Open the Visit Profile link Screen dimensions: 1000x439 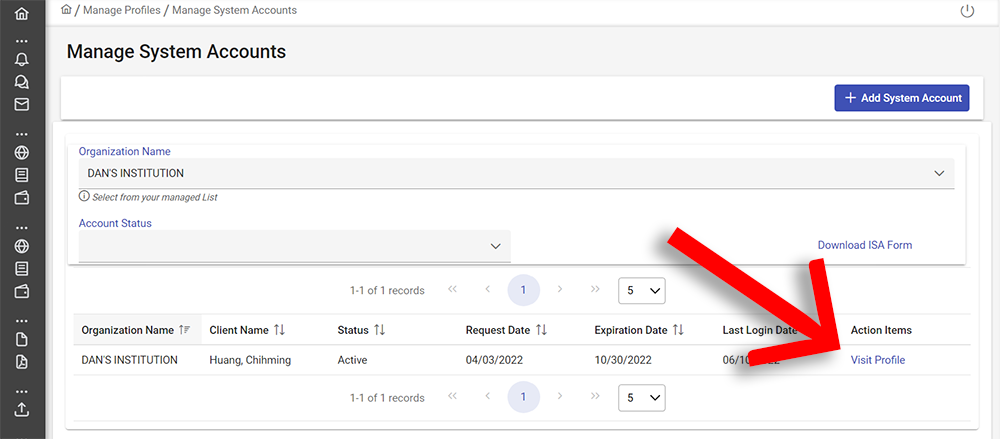(x=877, y=360)
